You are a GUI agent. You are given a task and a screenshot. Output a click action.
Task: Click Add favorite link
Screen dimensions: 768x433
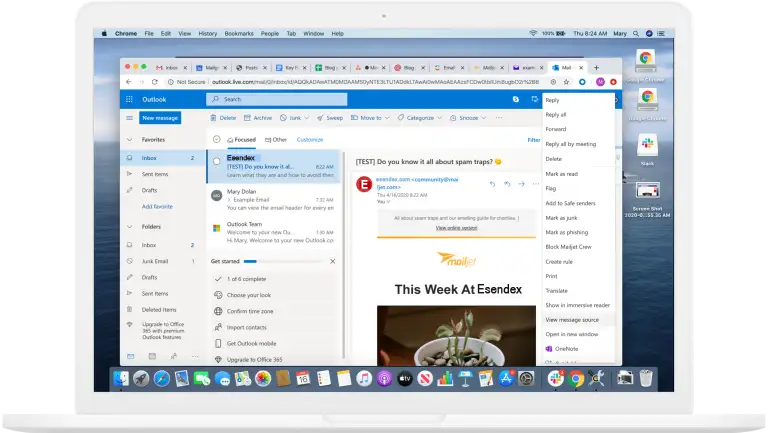coord(157,207)
